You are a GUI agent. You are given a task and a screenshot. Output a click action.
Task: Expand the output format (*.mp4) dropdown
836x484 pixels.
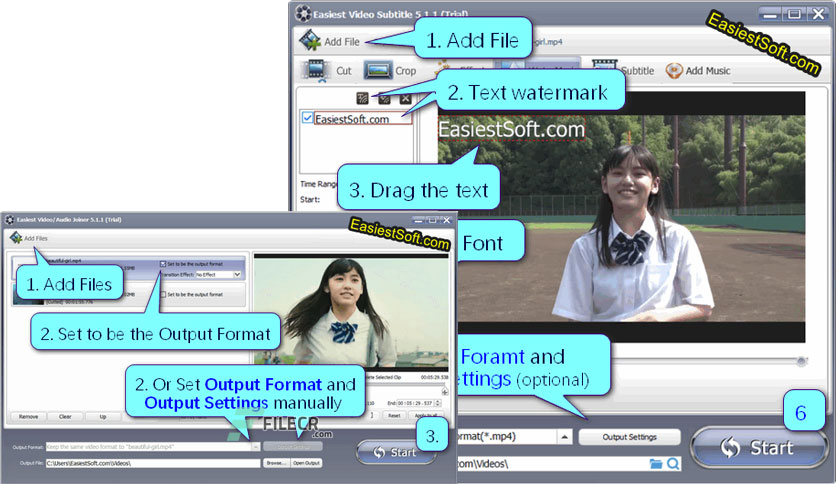tap(565, 437)
